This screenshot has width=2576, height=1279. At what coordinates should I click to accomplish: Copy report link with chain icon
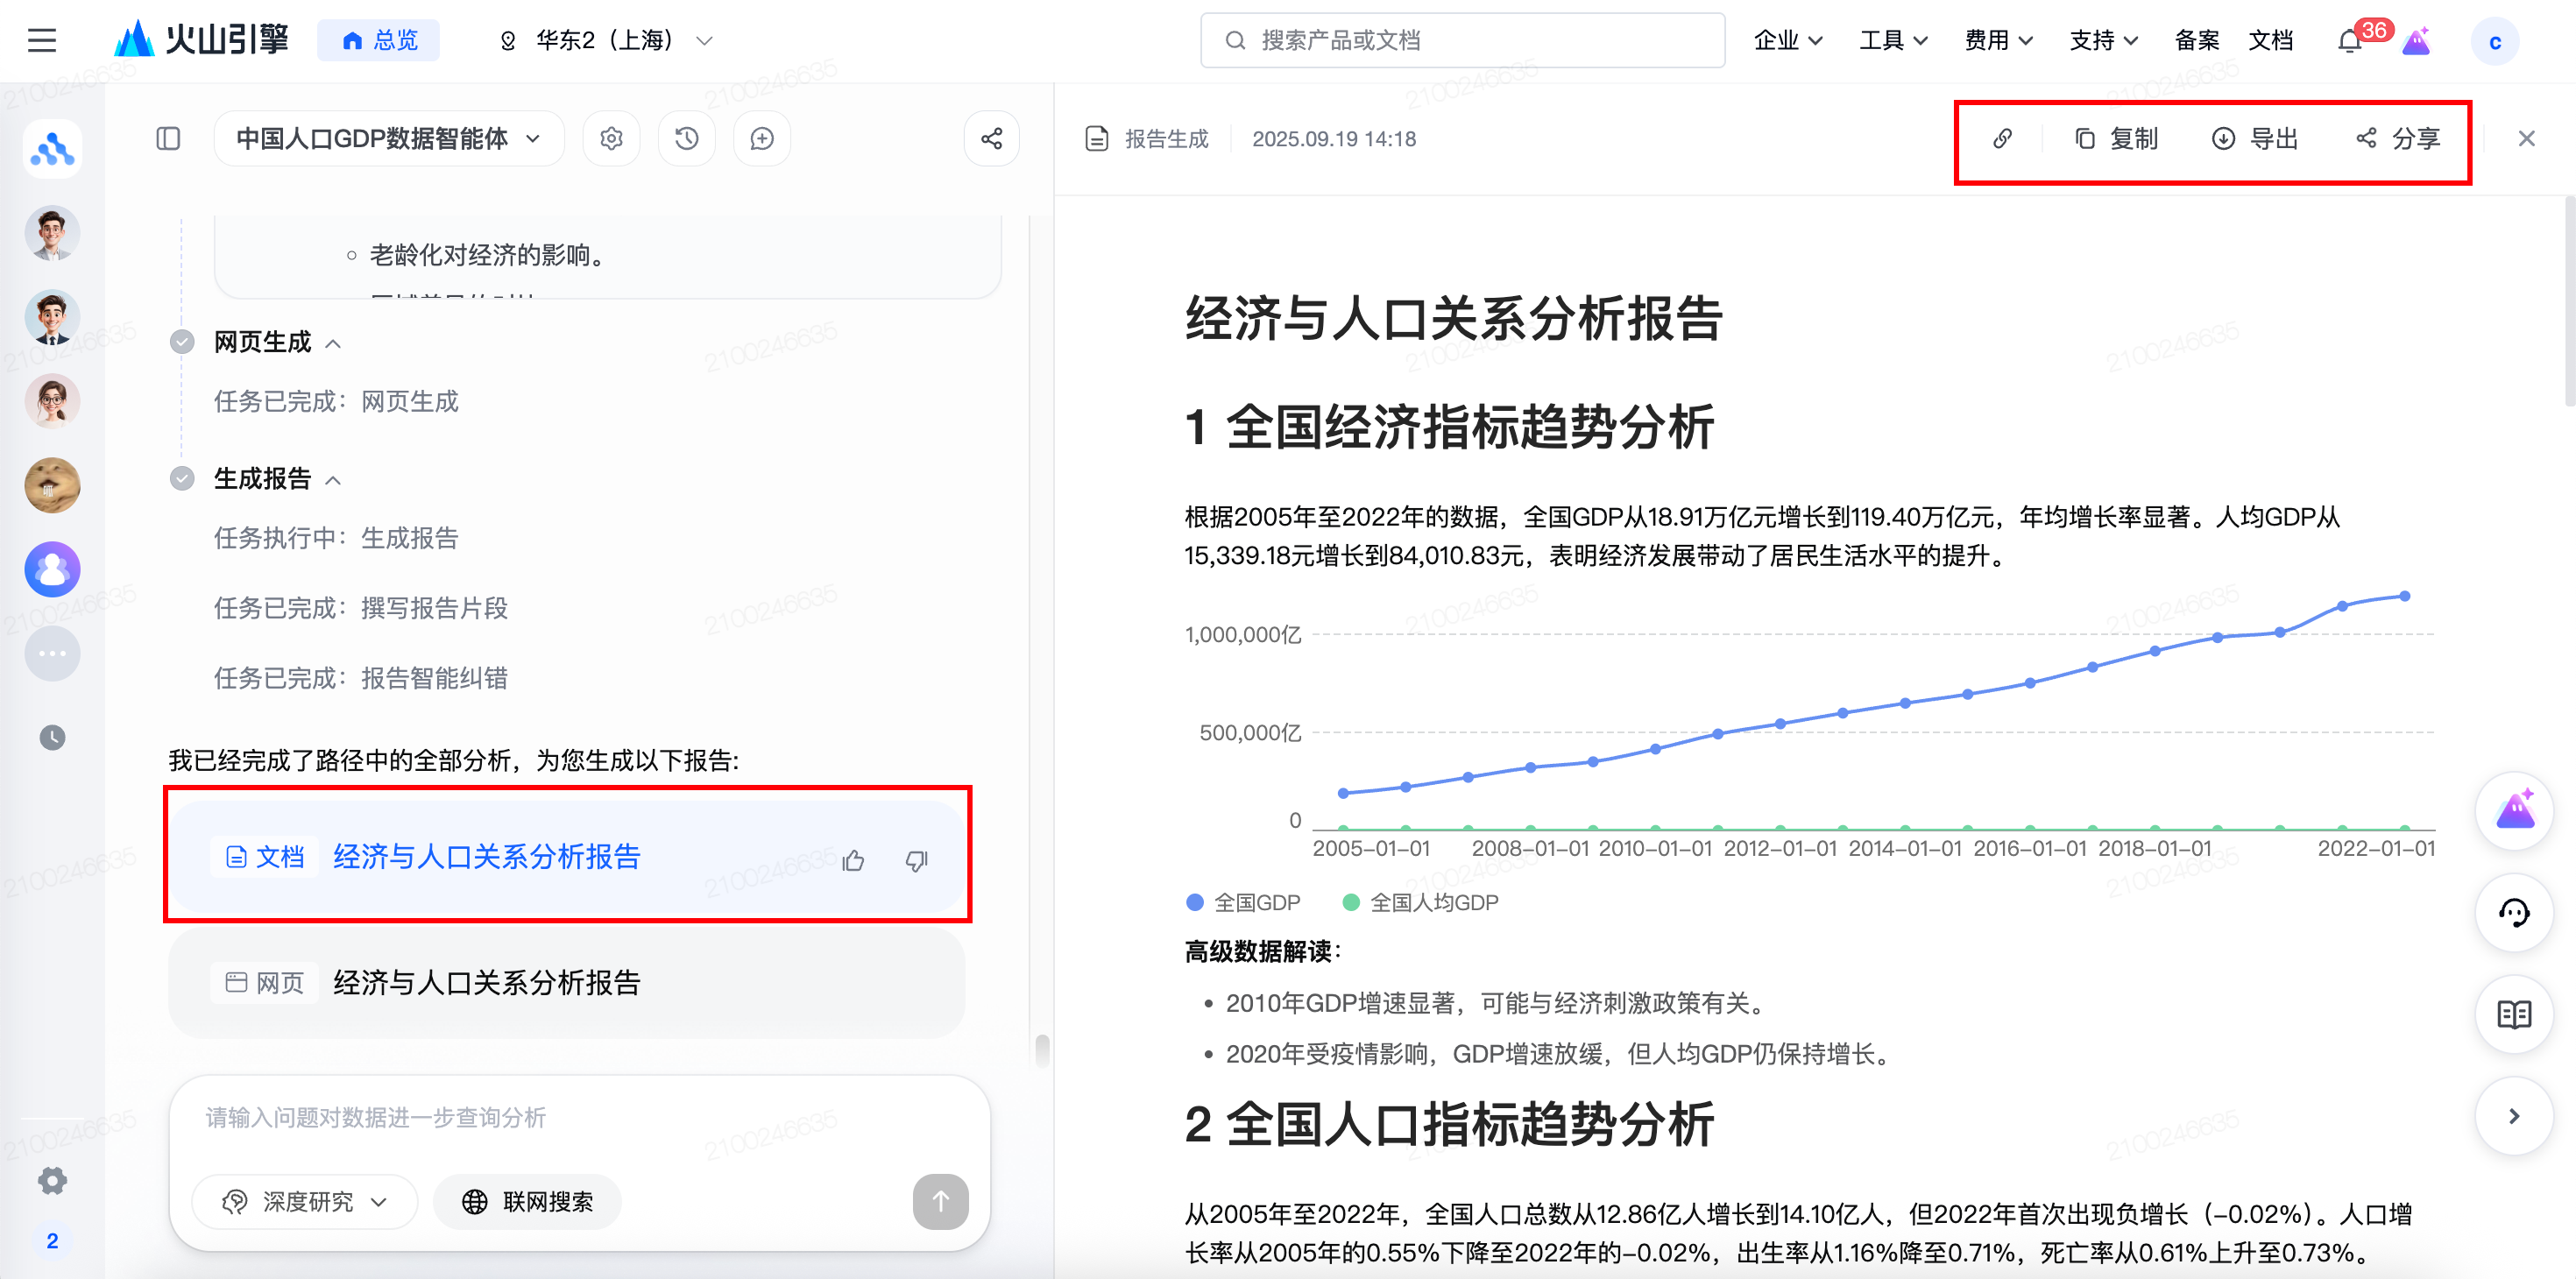coord(2002,138)
